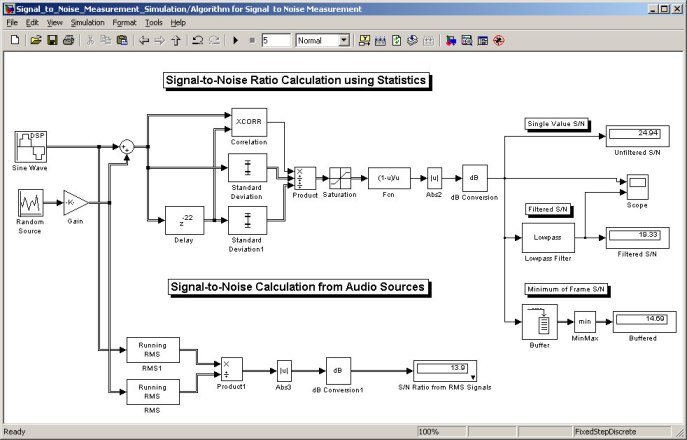687x440 pixels.
Task: Open the Tools menu
Action: [154, 22]
